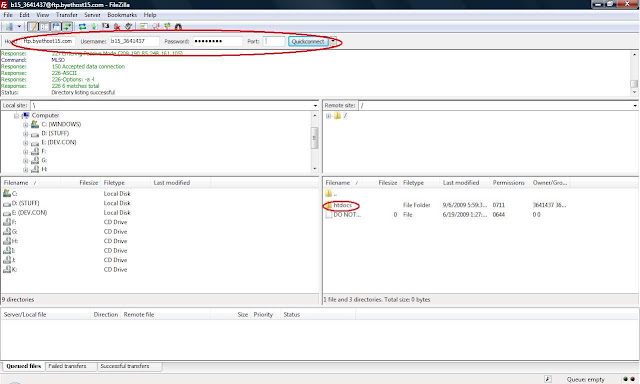This screenshot has width=640, height=384.
Task: Toggle the remote directory tree view
Action: (56, 27)
